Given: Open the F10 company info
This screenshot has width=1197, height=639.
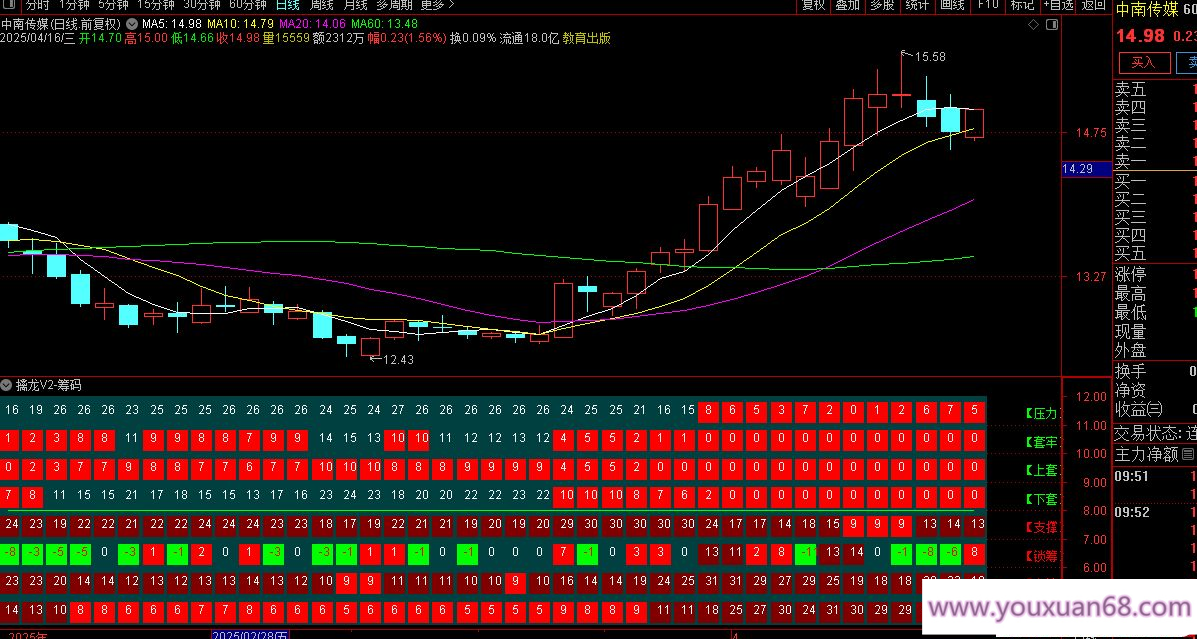Looking at the screenshot, I should (x=988, y=5).
